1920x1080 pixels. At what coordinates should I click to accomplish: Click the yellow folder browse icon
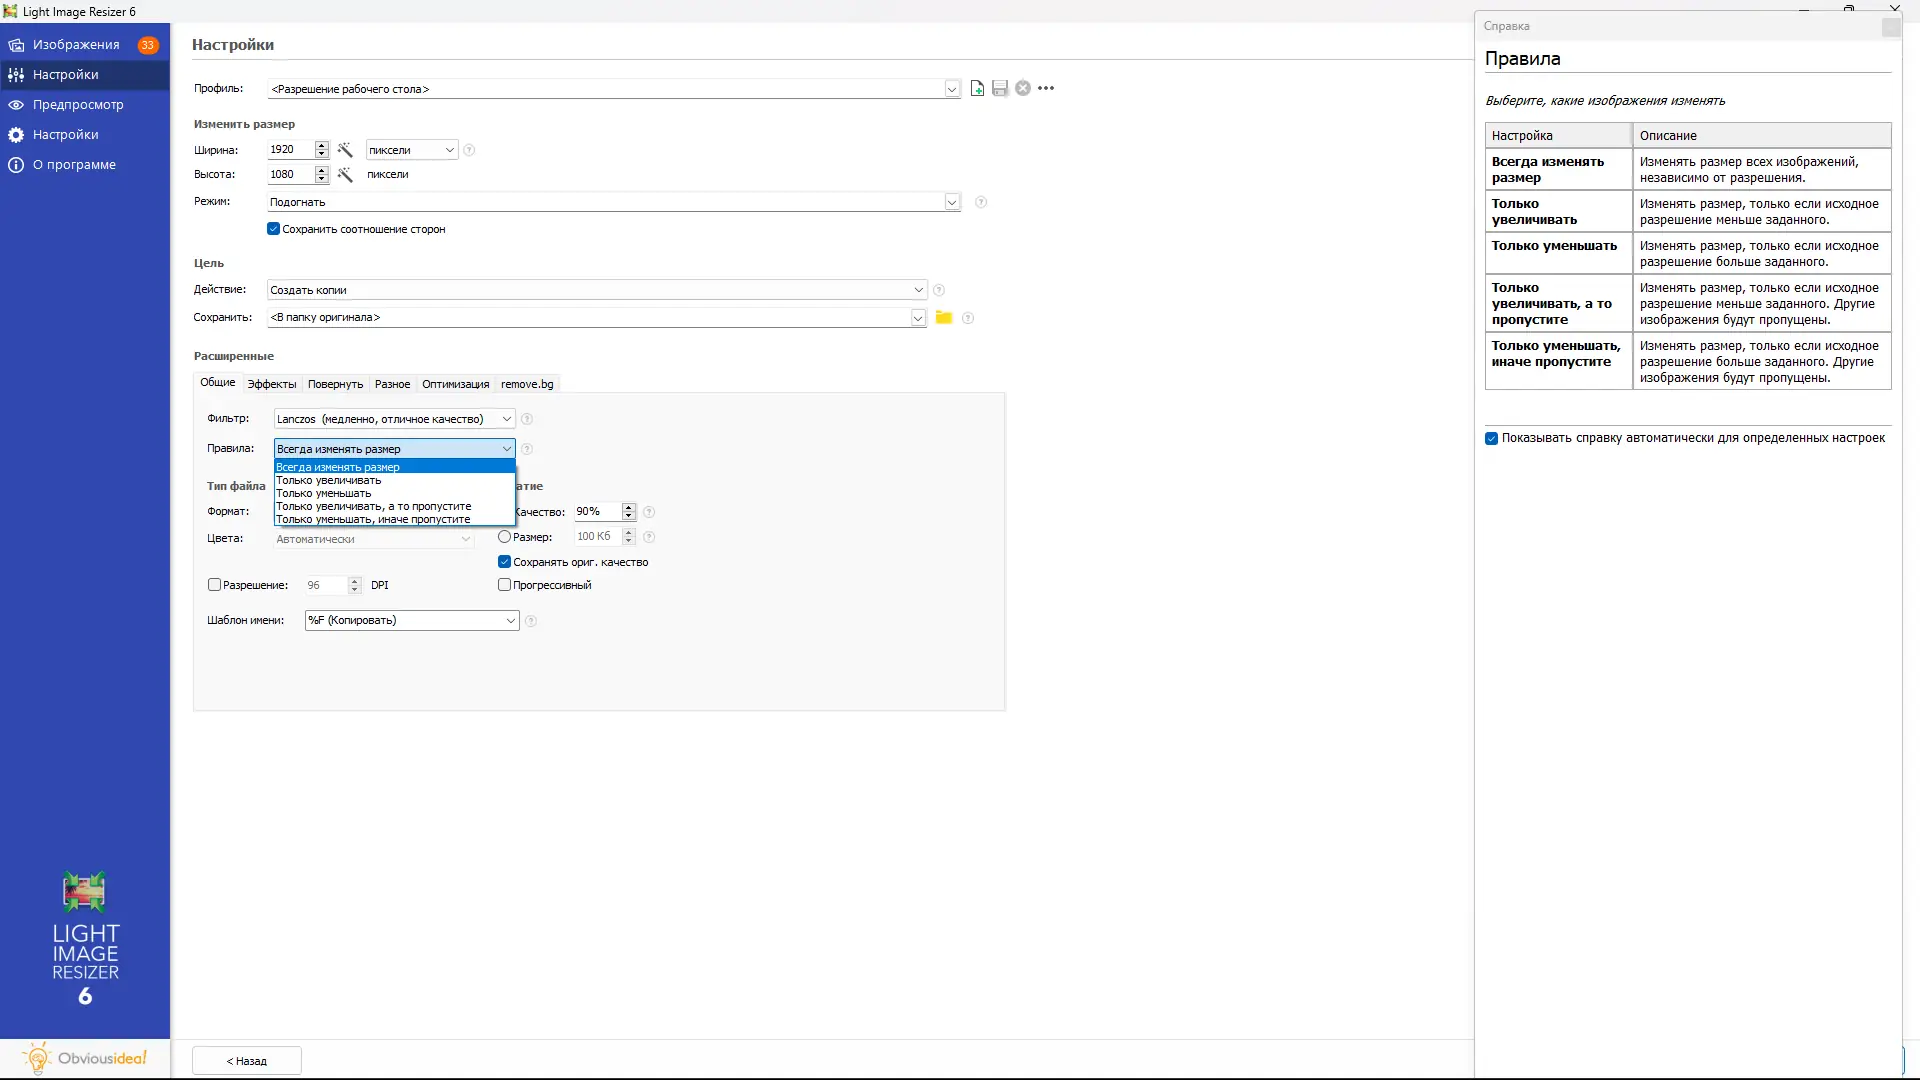(943, 318)
